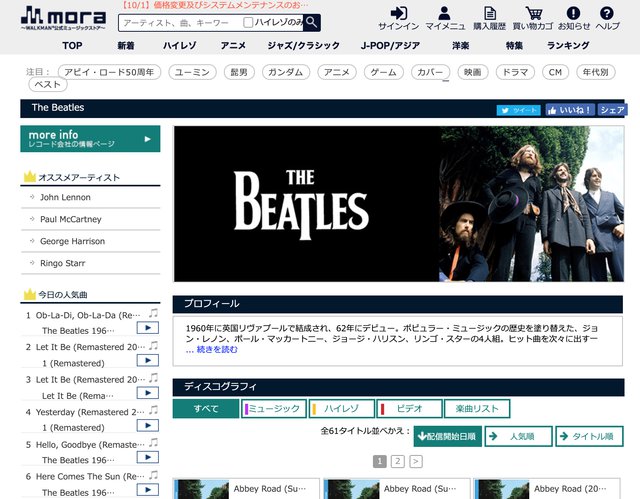Open the J-POP/アジア menu

[x=393, y=46]
